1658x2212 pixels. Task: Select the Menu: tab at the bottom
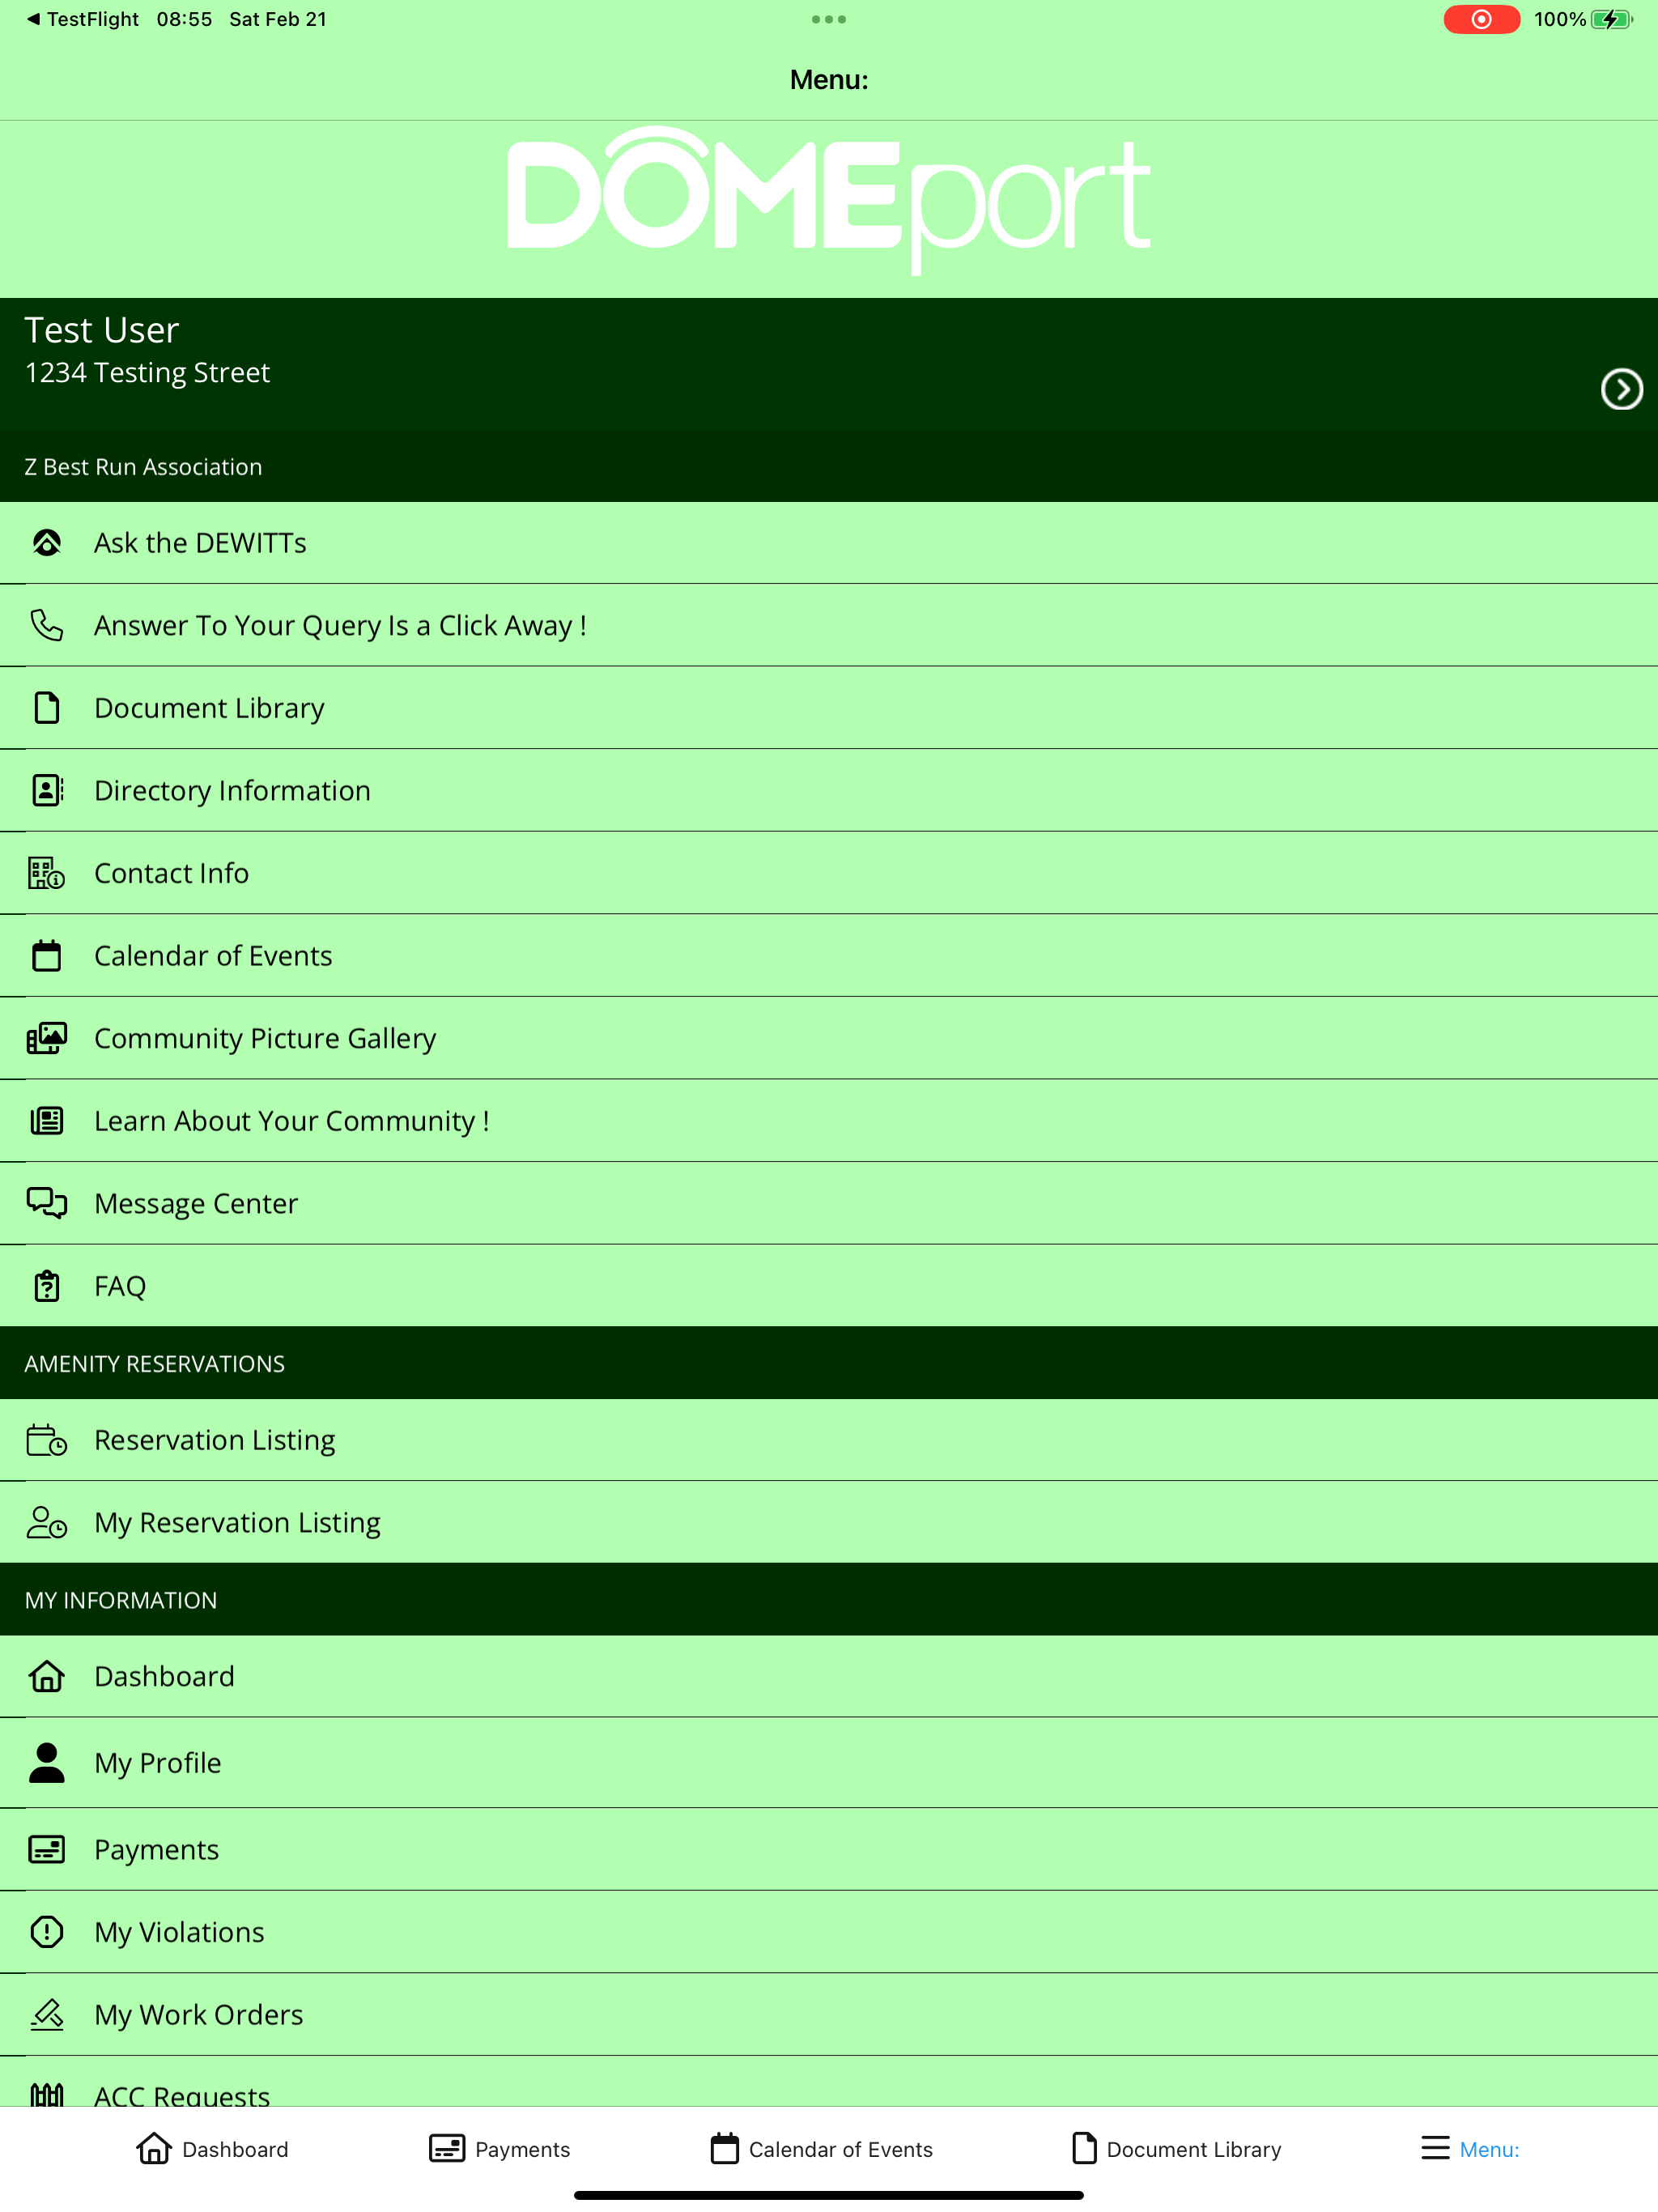click(1470, 2148)
